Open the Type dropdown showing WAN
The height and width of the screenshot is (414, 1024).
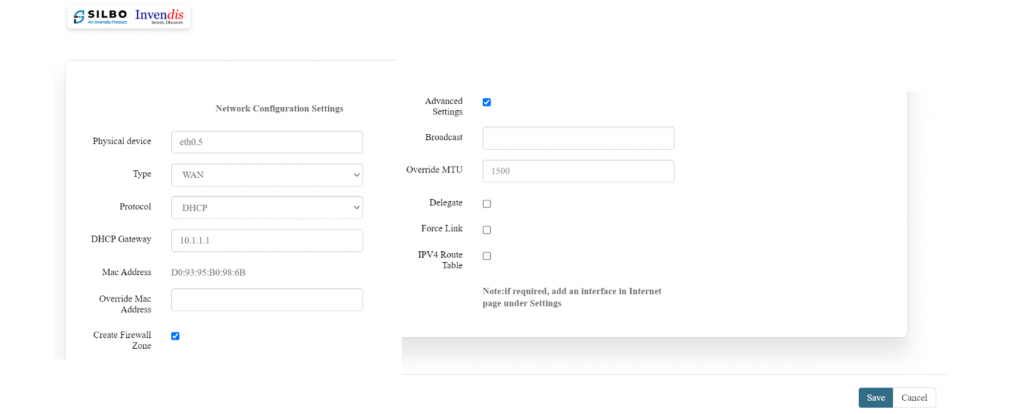coord(266,175)
